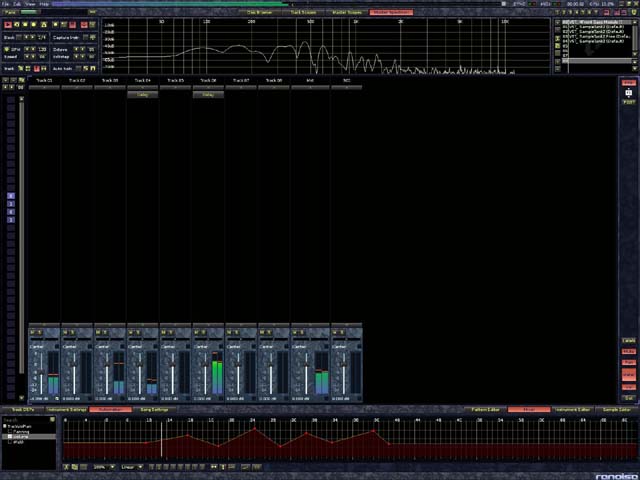Select the Delay device on Track 06

pos(208,95)
